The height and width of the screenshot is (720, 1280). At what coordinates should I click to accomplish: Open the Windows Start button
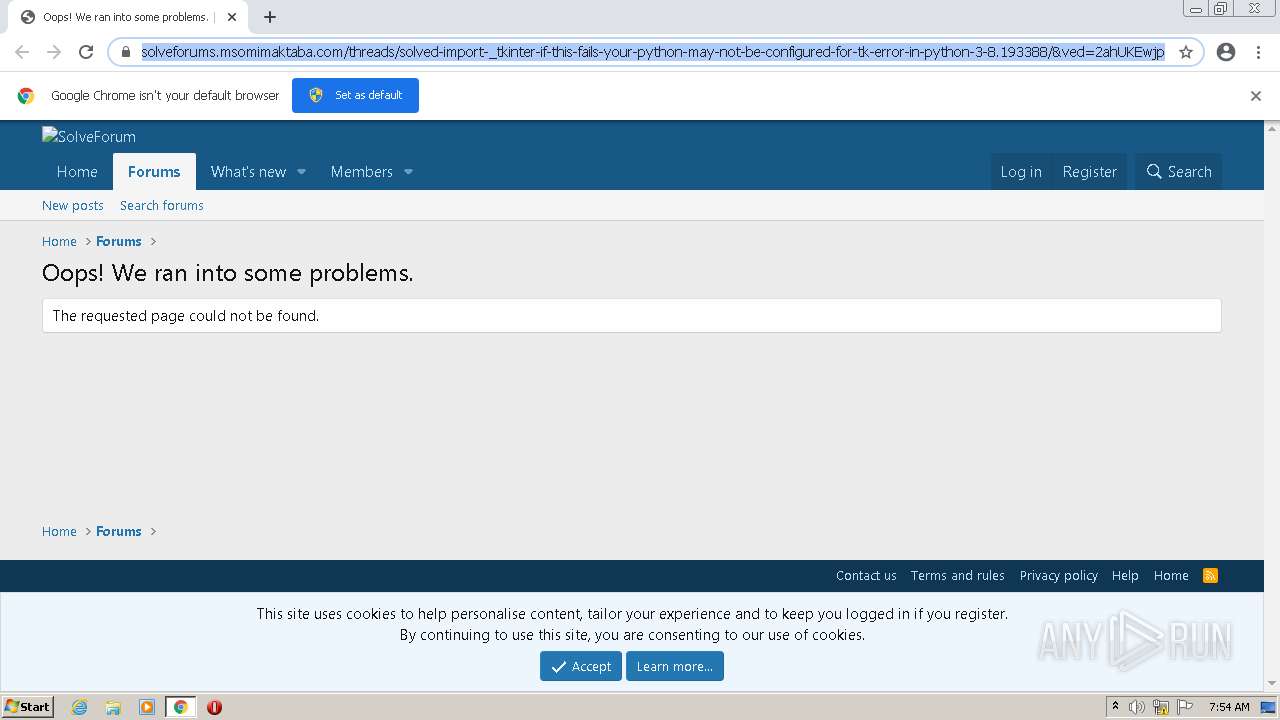click(x=28, y=707)
